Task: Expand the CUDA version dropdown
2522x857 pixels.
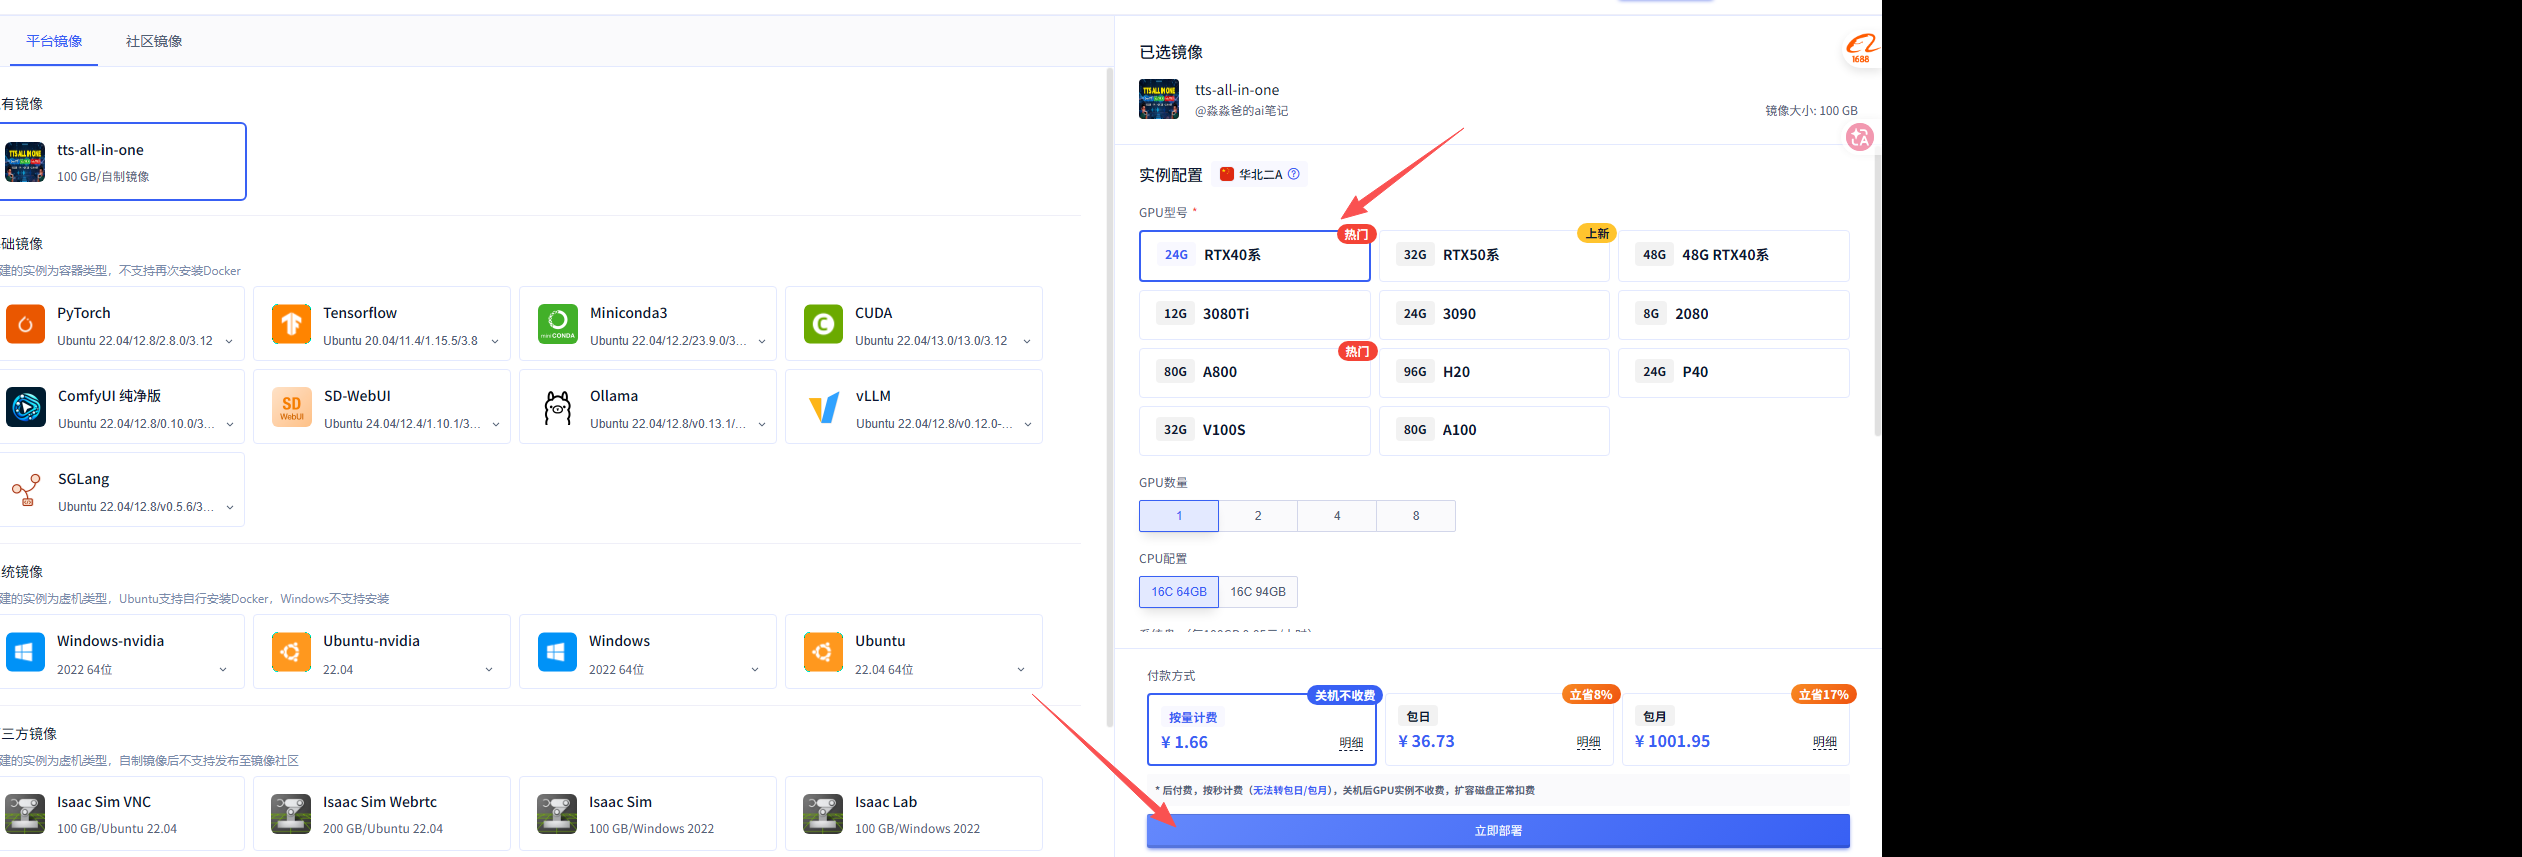Action: point(1027,342)
